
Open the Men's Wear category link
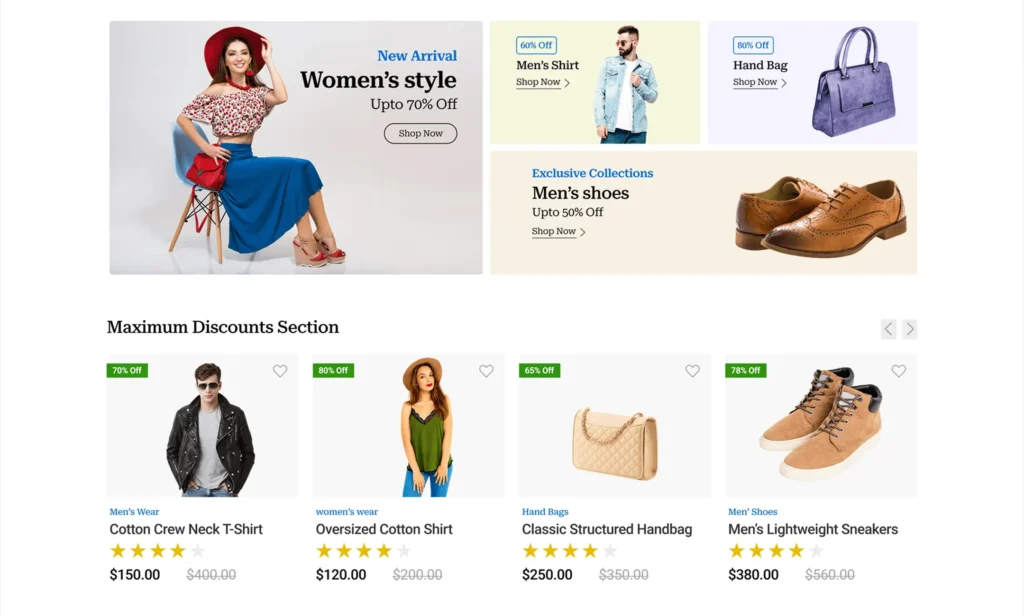[x=134, y=511]
